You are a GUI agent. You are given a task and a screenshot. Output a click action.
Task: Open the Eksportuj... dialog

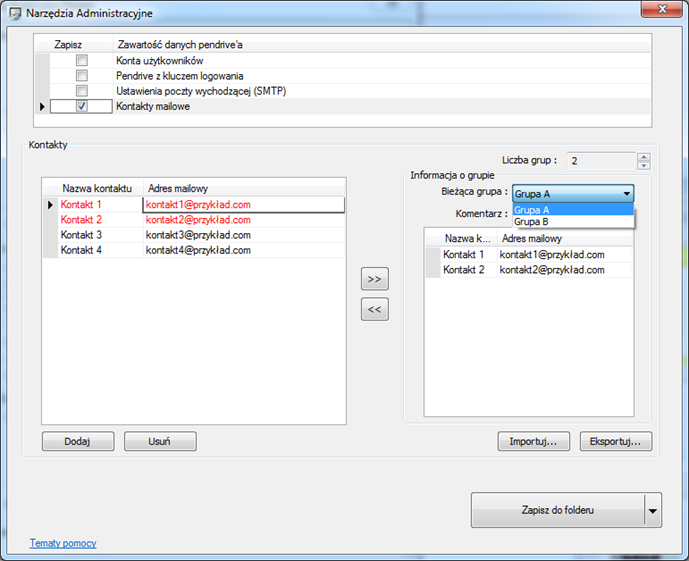click(616, 442)
